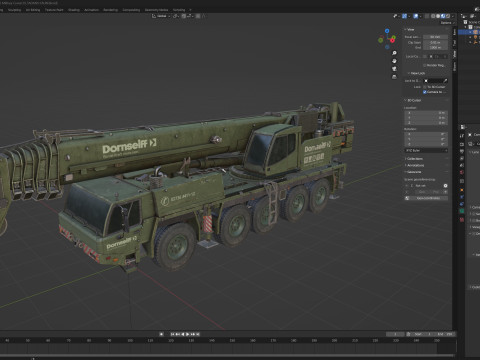Jump to the timeline start frame
This screenshot has width=480, height=360.
pyautogui.click(x=172, y=334)
